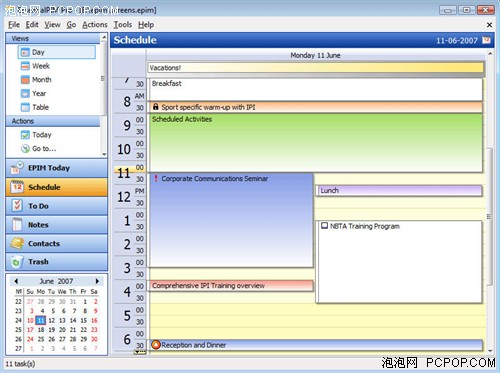Click Monday 11 June day header
Viewport: 500px width, 373px height.
315,55
